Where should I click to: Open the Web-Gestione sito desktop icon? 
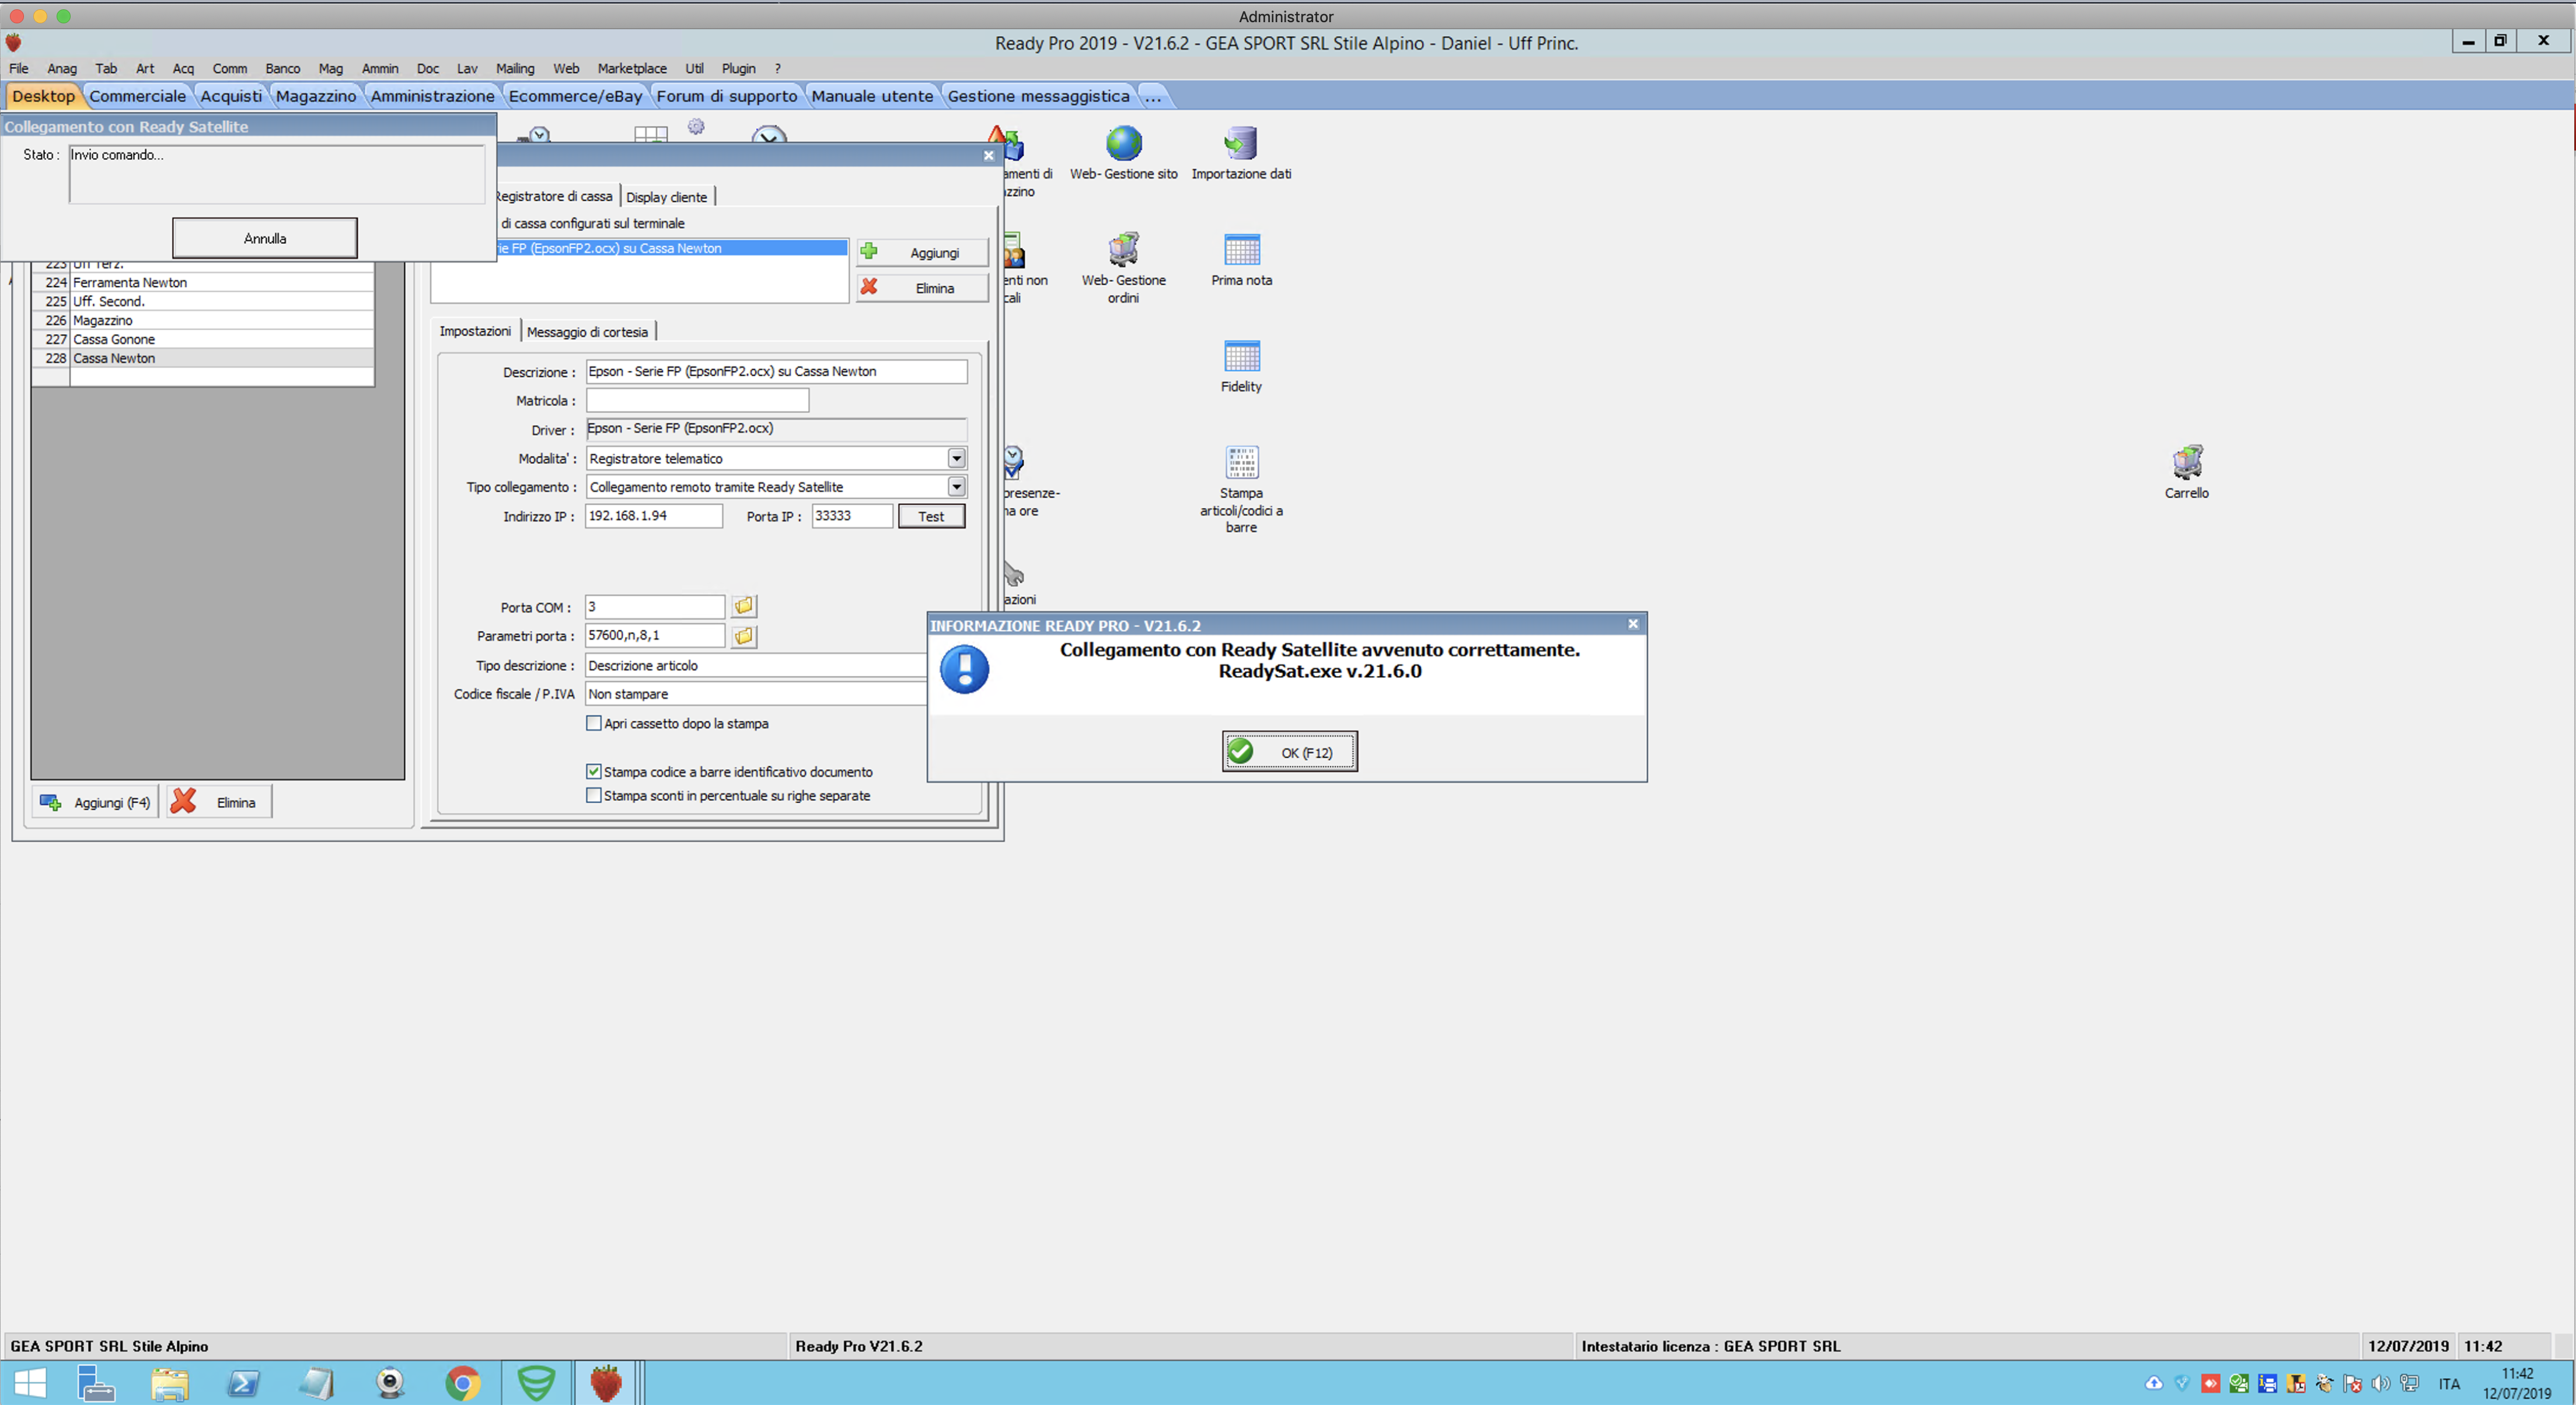1123,146
